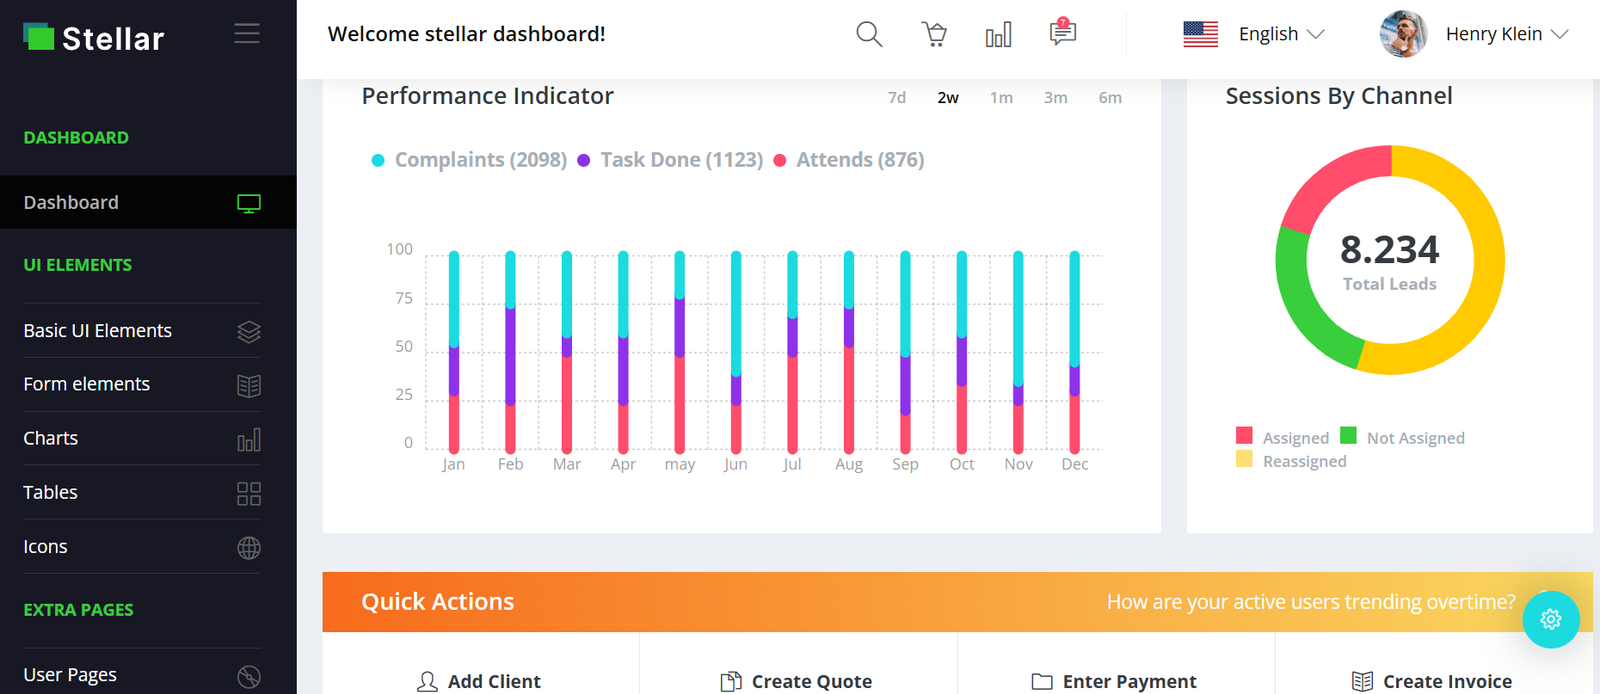Open the shopping cart icon

tap(934, 34)
